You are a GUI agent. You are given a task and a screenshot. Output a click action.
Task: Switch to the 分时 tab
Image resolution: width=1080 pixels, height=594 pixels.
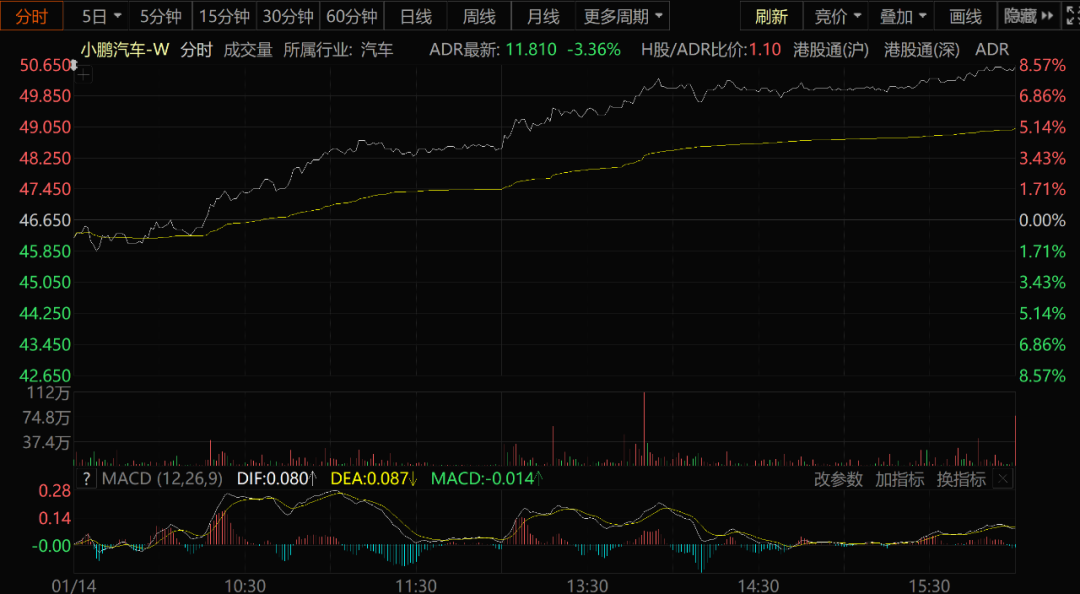coord(32,16)
